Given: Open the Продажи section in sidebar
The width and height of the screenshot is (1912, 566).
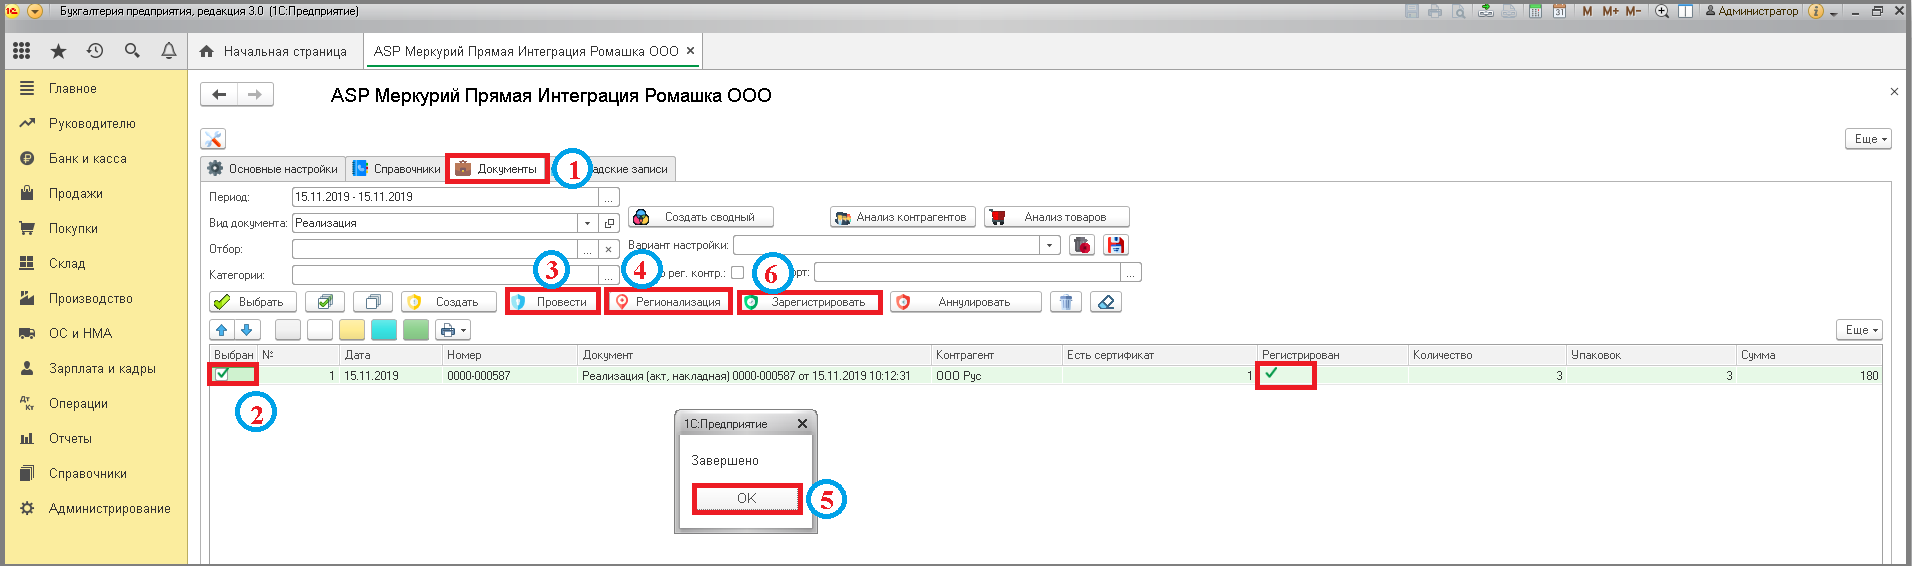Looking at the screenshot, I should [x=76, y=193].
